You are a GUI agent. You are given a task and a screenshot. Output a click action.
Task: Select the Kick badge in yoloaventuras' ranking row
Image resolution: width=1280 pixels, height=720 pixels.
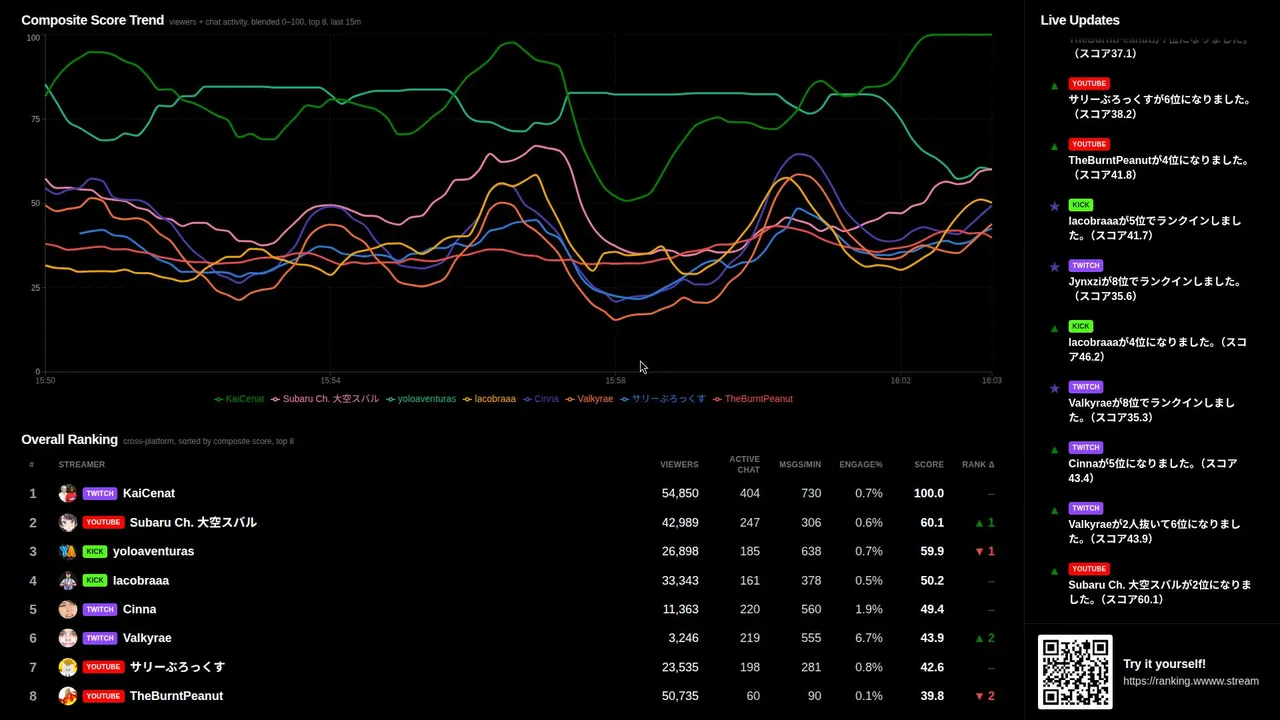tap(95, 551)
